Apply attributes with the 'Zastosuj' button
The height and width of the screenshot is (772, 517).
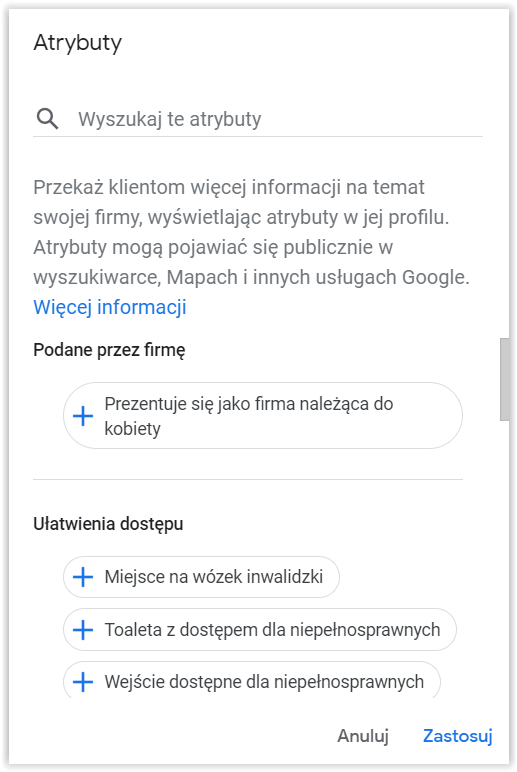click(458, 736)
